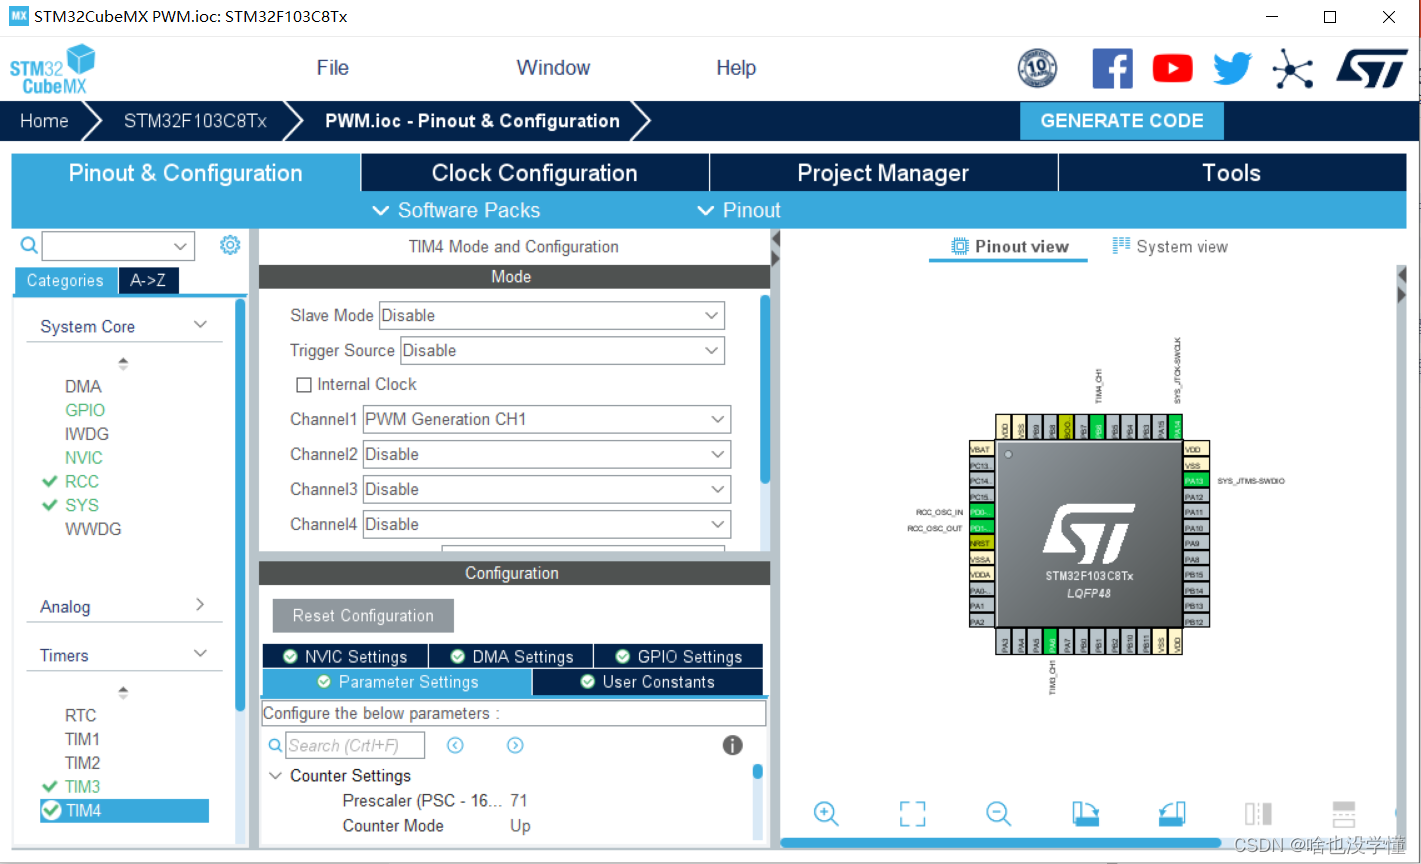Click the PA9 pin on the chip
The width and height of the screenshot is (1421, 864).
1196,543
